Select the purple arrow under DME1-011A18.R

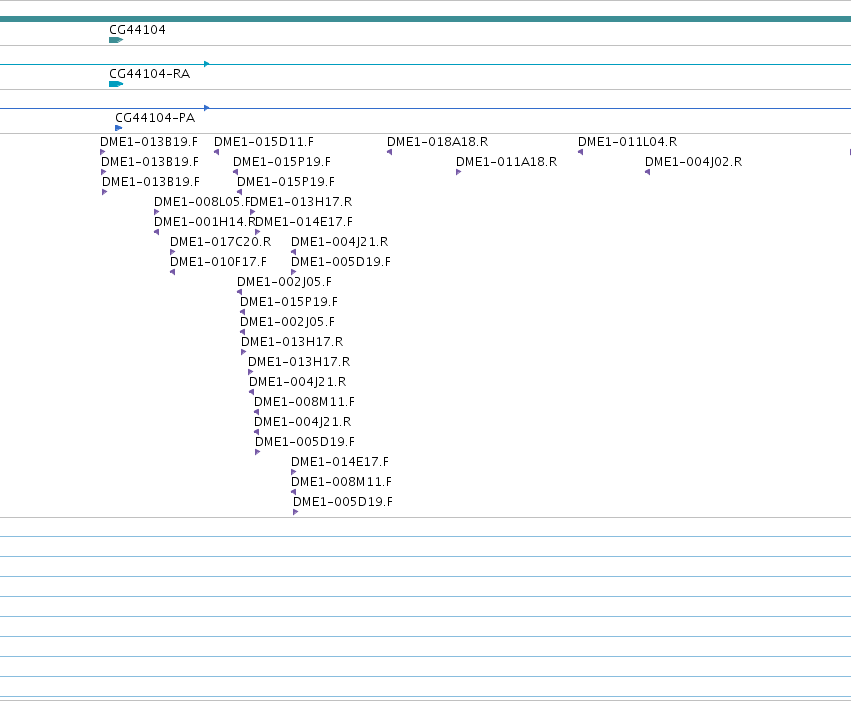(459, 172)
